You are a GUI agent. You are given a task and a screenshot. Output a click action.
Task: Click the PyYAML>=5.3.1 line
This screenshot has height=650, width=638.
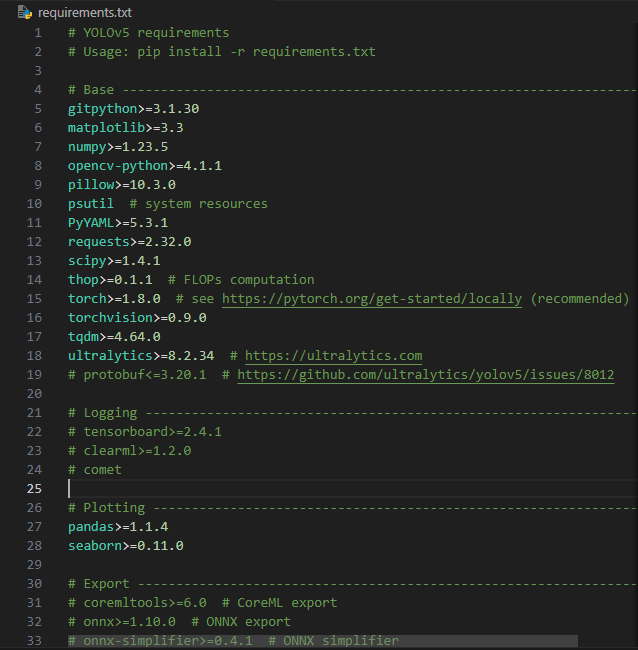[x=118, y=223]
